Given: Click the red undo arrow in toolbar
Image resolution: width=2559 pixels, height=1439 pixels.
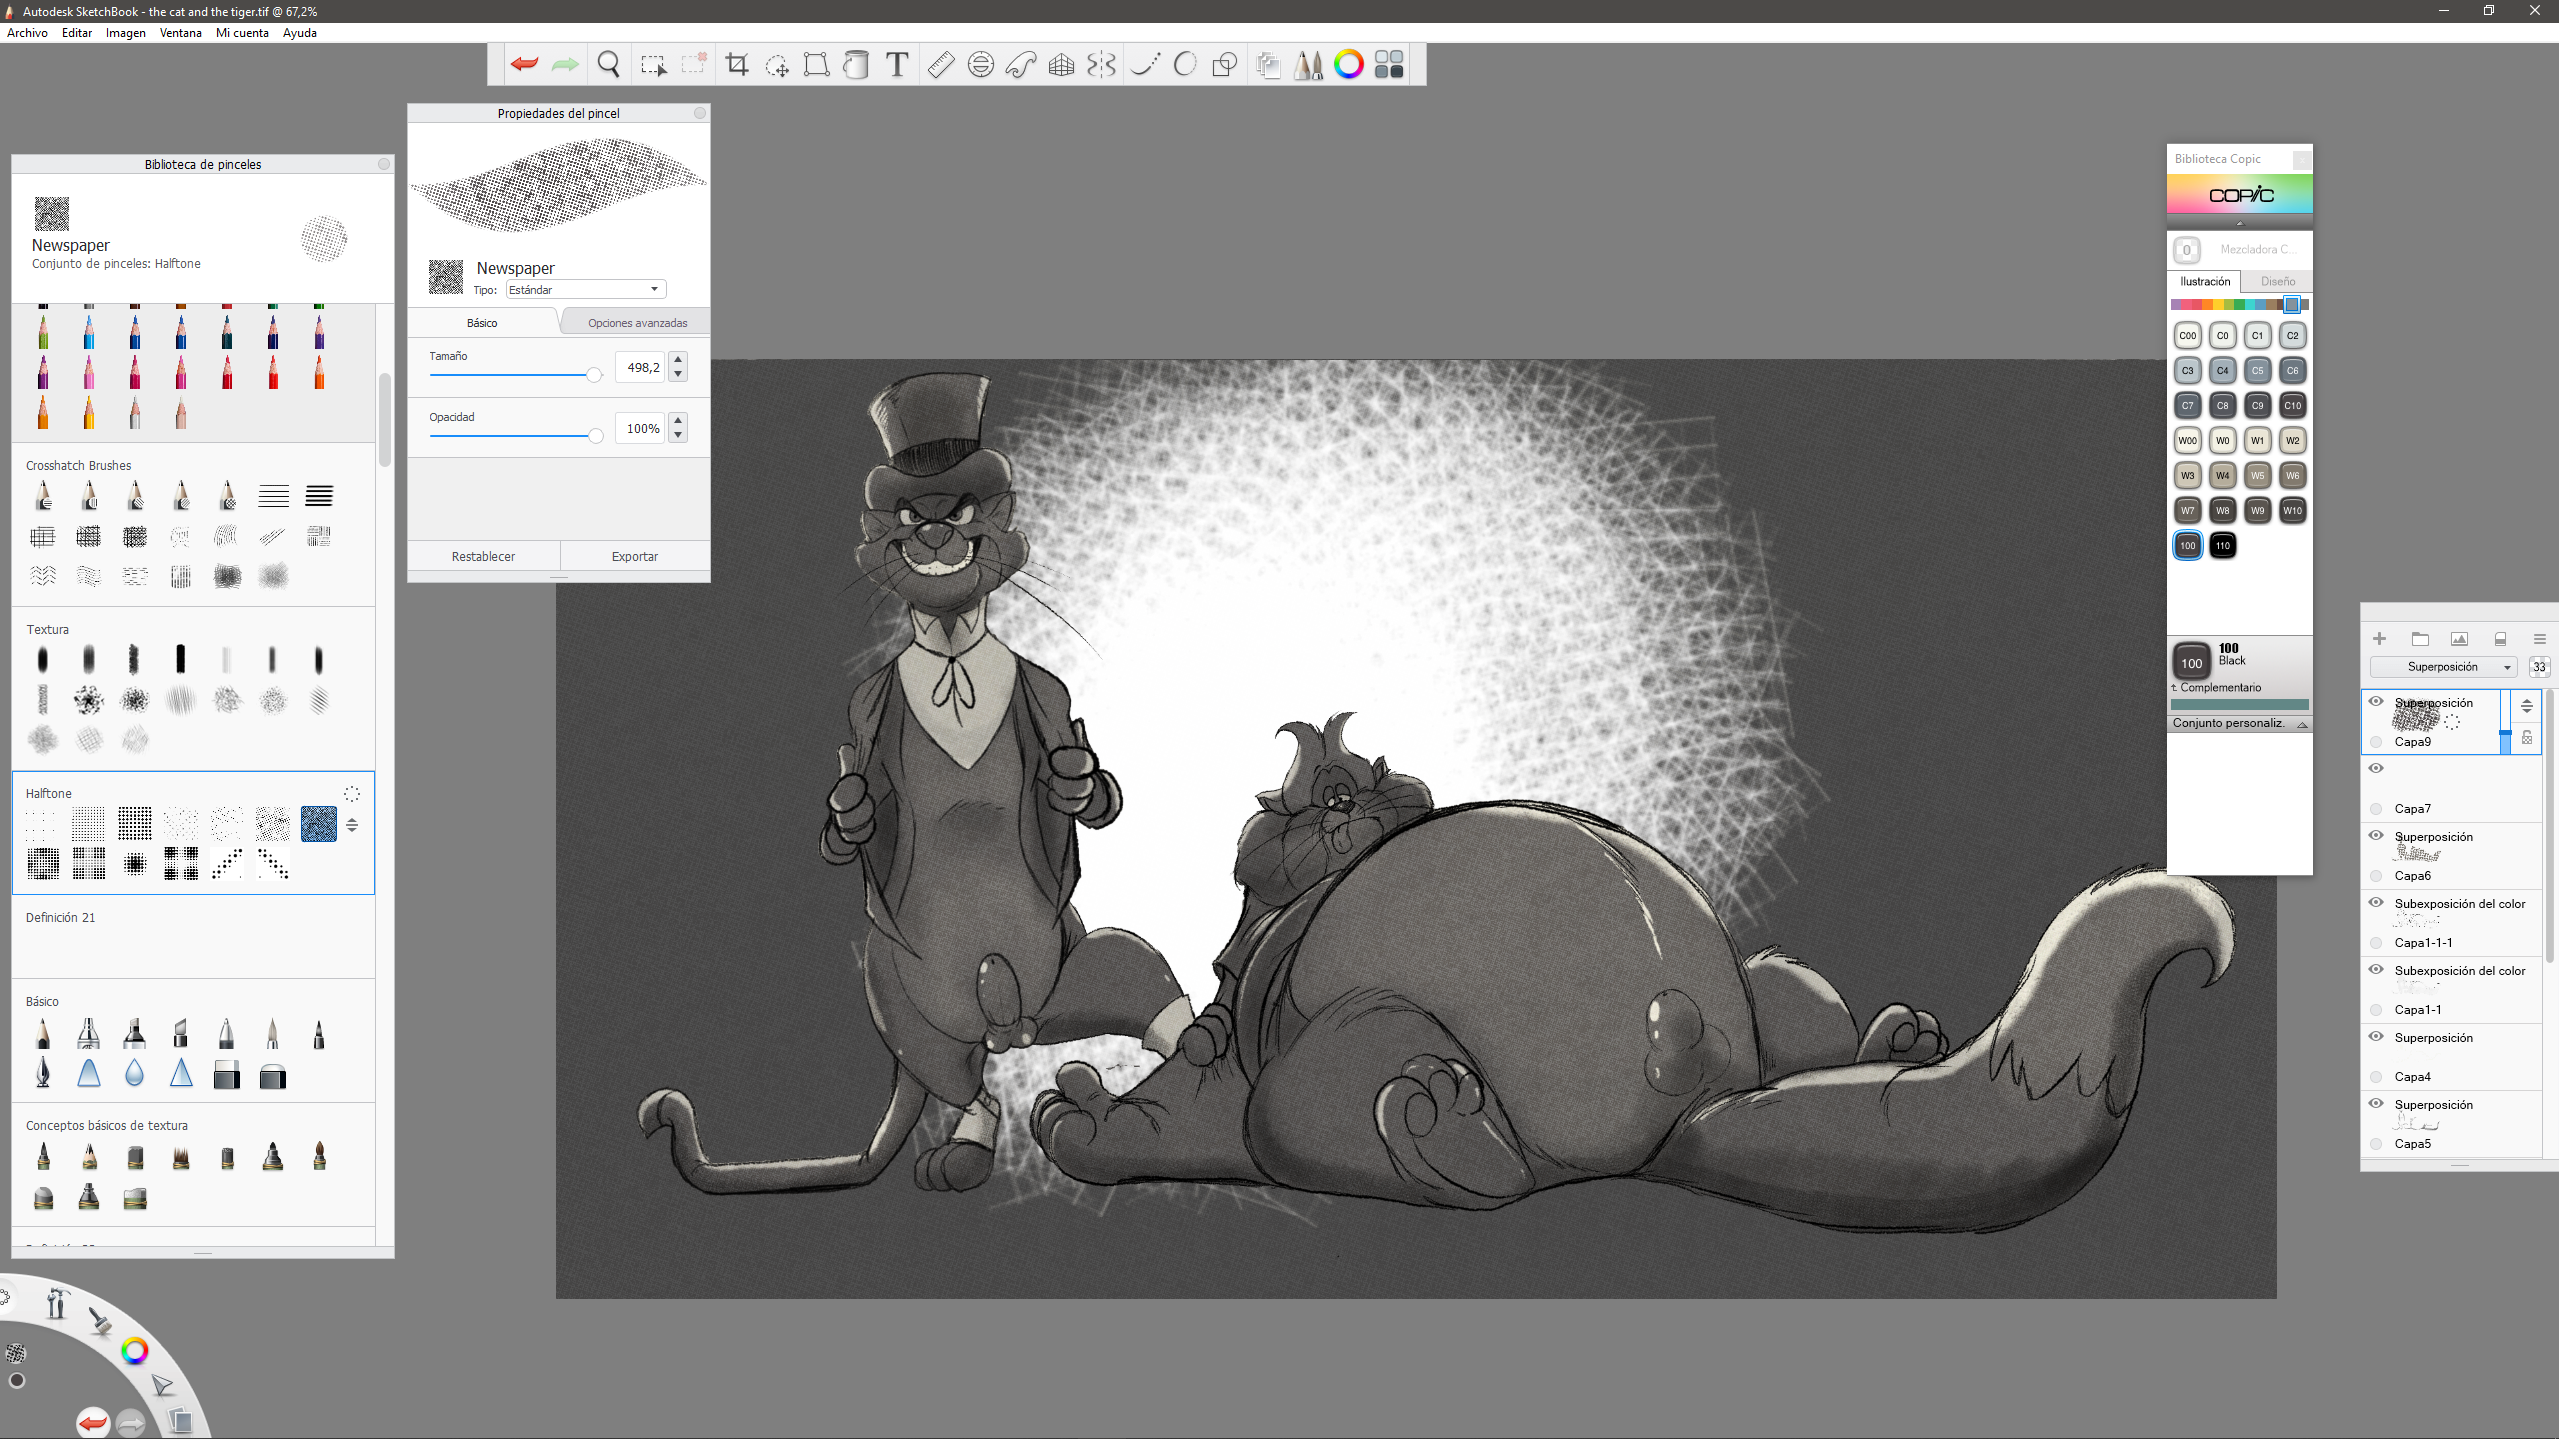Looking at the screenshot, I should point(524,65).
